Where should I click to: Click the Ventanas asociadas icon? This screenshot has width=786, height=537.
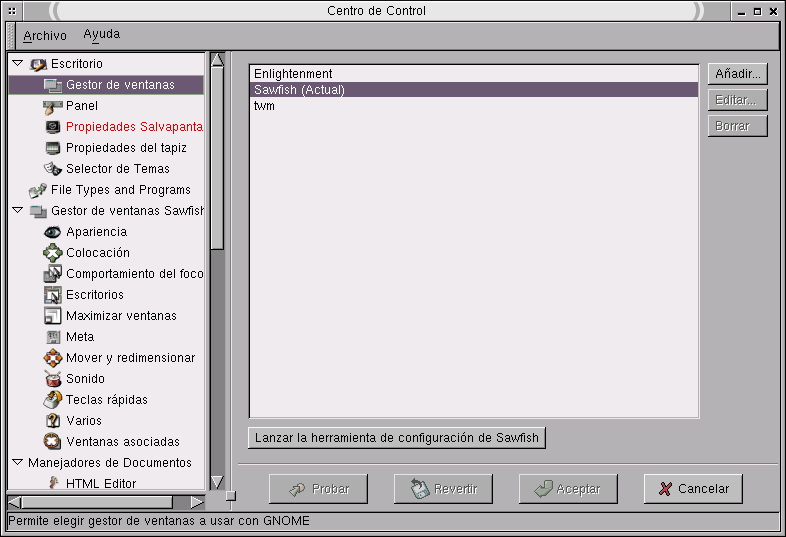(x=53, y=442)
